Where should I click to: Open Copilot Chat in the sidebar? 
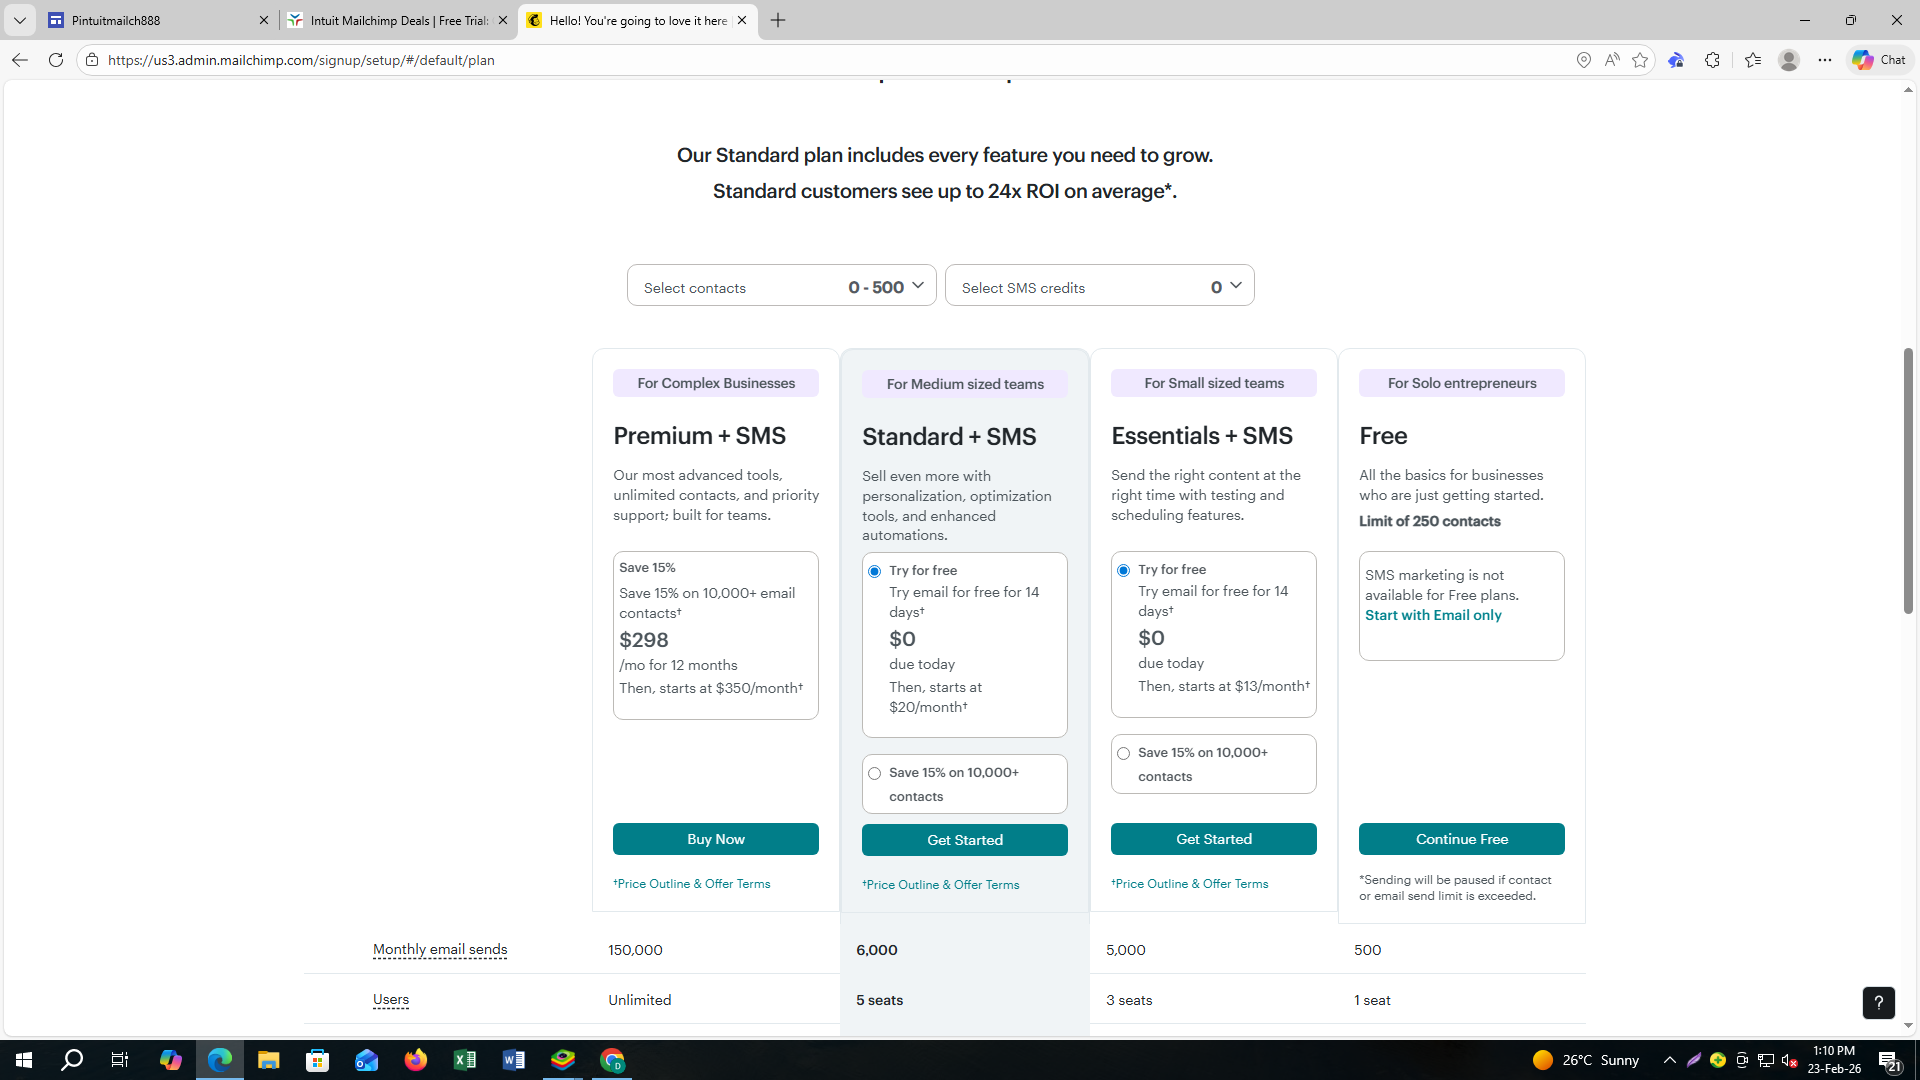[1879, 60]
